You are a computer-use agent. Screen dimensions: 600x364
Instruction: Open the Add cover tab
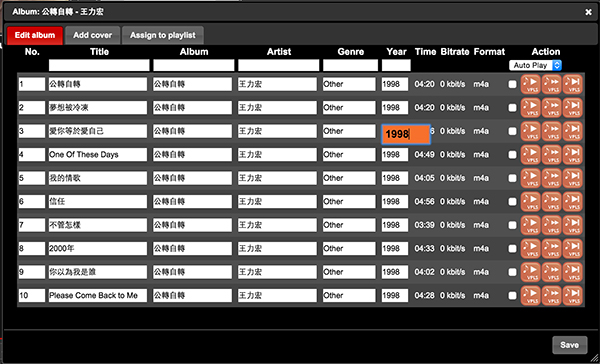93,35
